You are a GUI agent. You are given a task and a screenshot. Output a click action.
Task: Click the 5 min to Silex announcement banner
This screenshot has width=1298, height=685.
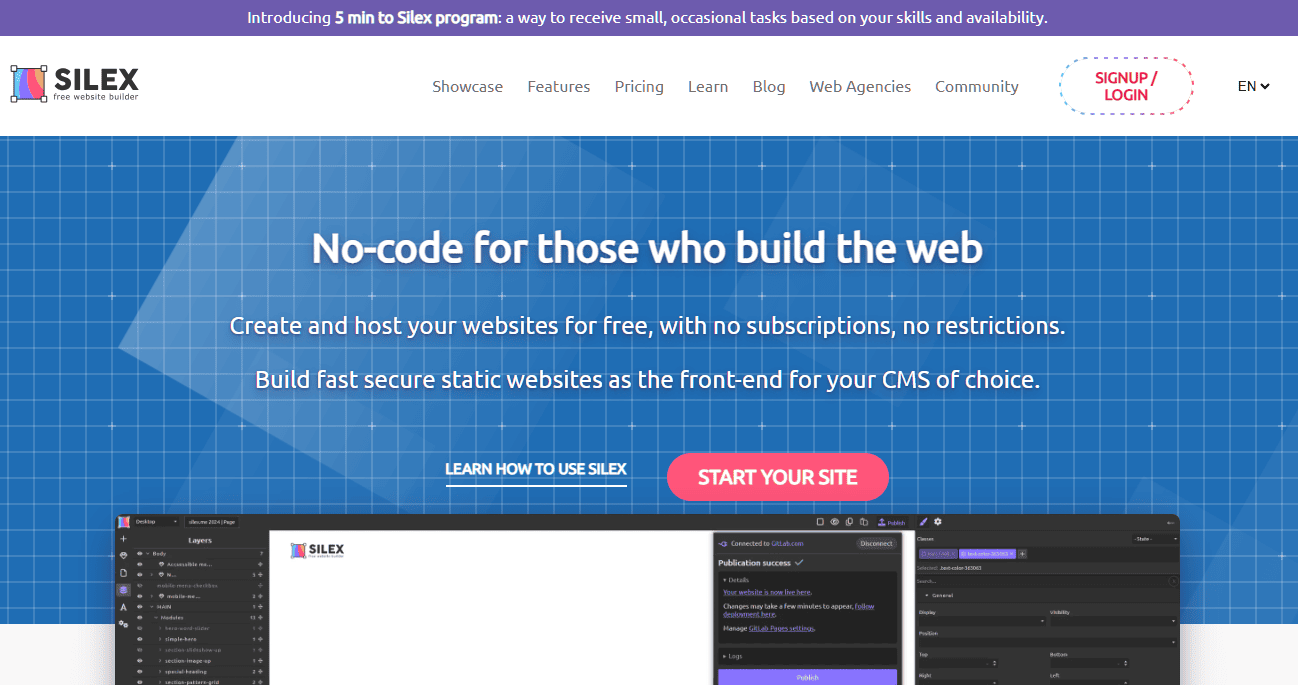pos(648,18)
